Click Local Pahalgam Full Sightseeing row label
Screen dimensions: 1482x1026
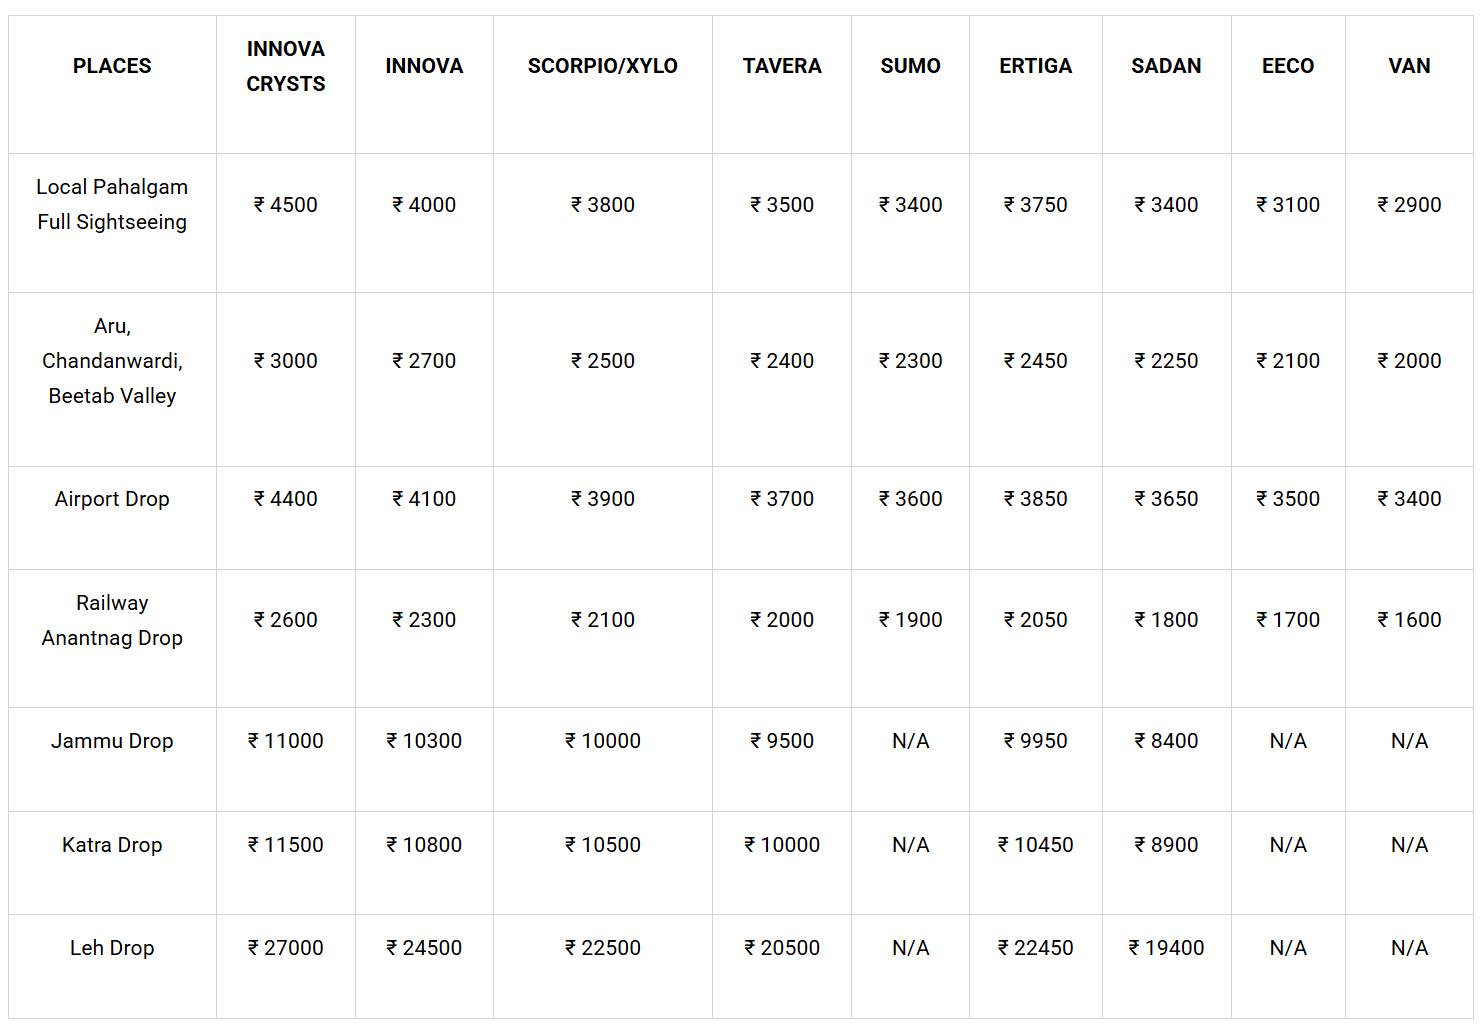pyautogui.click(x=112, y=204)
